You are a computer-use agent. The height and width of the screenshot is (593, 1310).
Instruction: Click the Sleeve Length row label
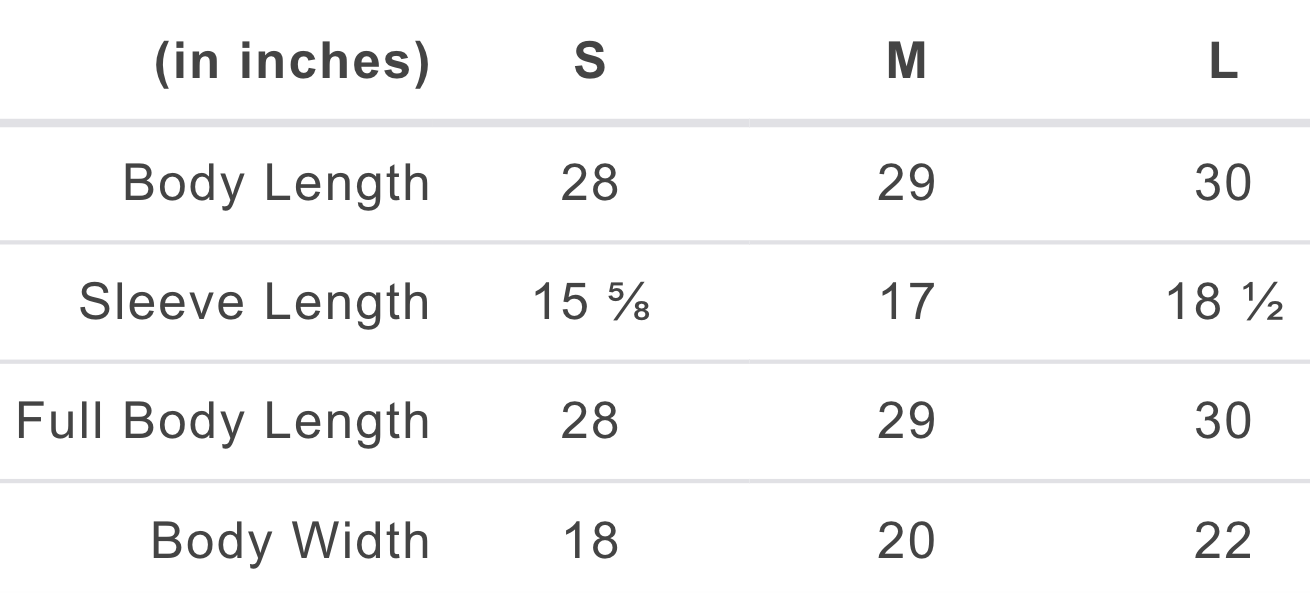[254, 303]
